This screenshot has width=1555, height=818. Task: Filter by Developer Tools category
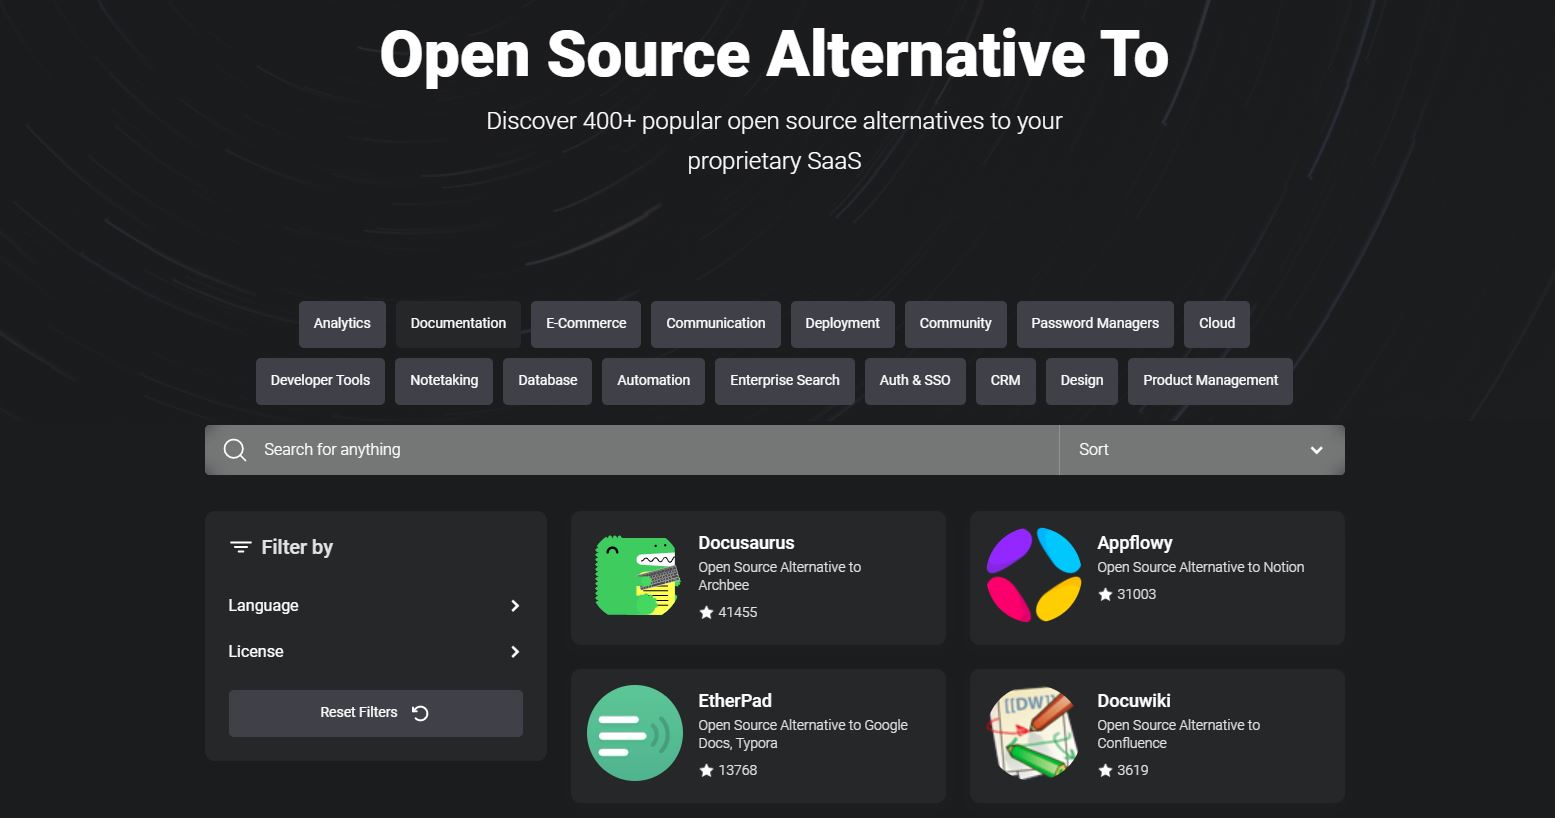320,381
